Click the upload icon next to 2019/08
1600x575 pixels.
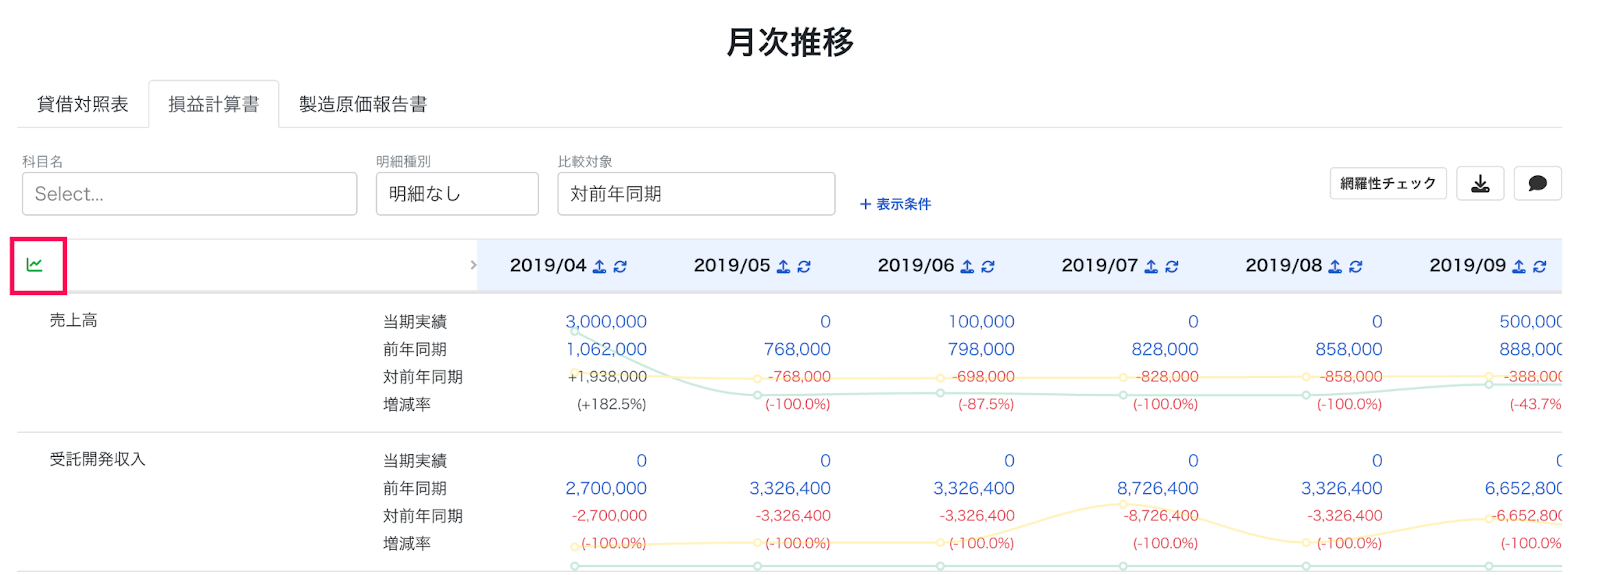[x=1335, y=266]
